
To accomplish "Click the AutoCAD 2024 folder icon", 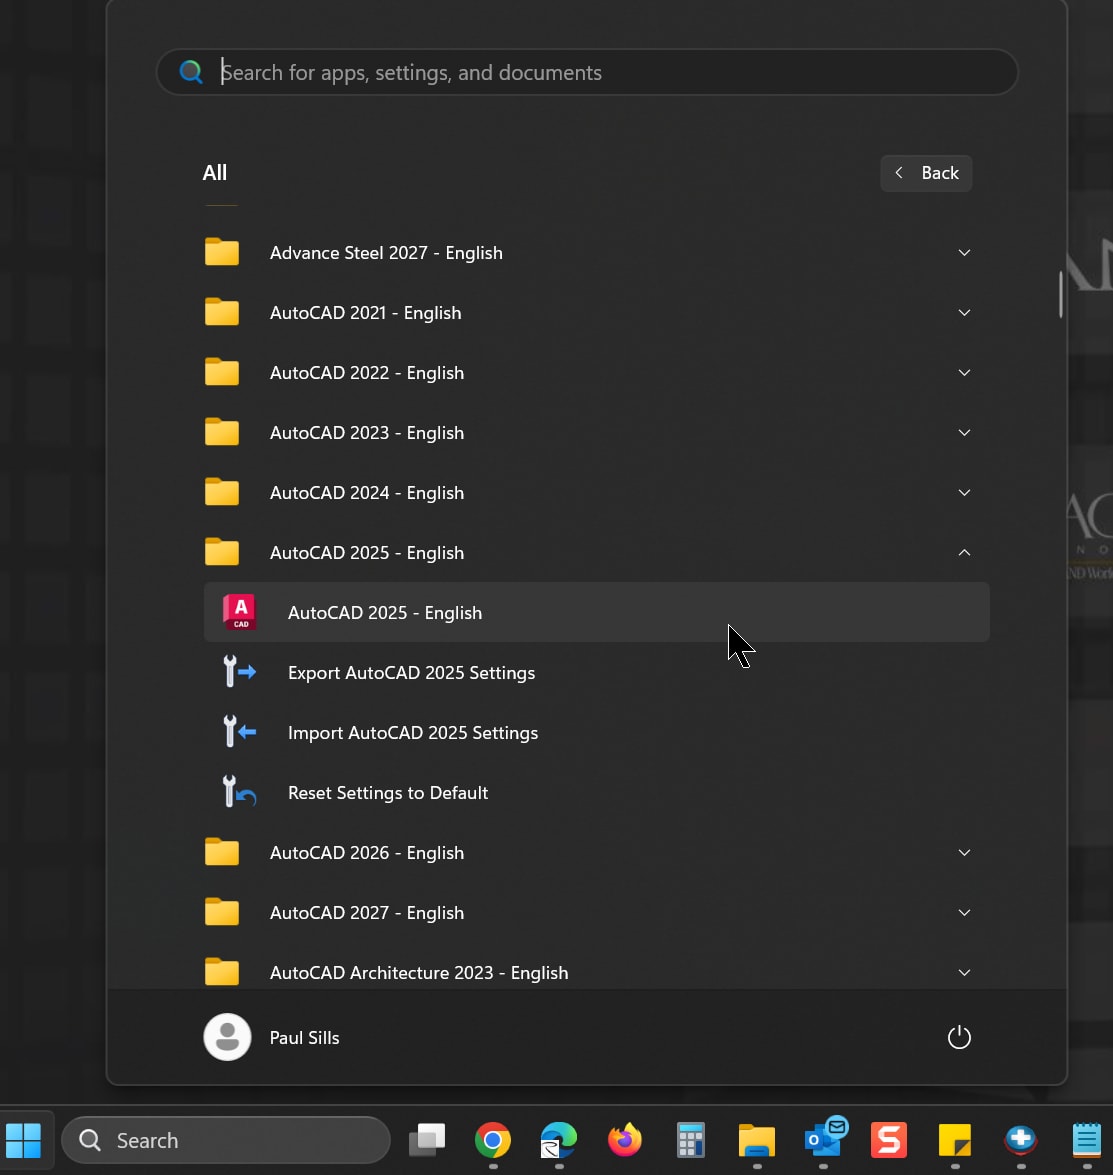I will pos(222,492).
